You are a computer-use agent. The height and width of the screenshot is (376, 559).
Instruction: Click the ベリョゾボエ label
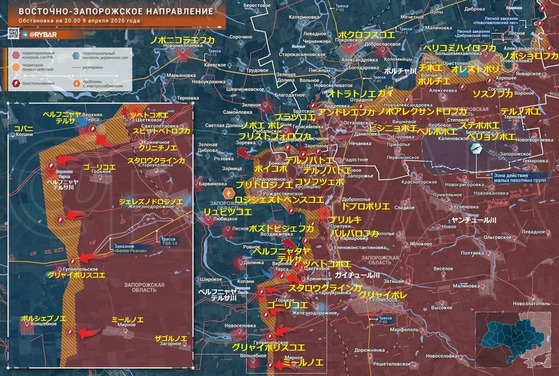pos(491,136)
